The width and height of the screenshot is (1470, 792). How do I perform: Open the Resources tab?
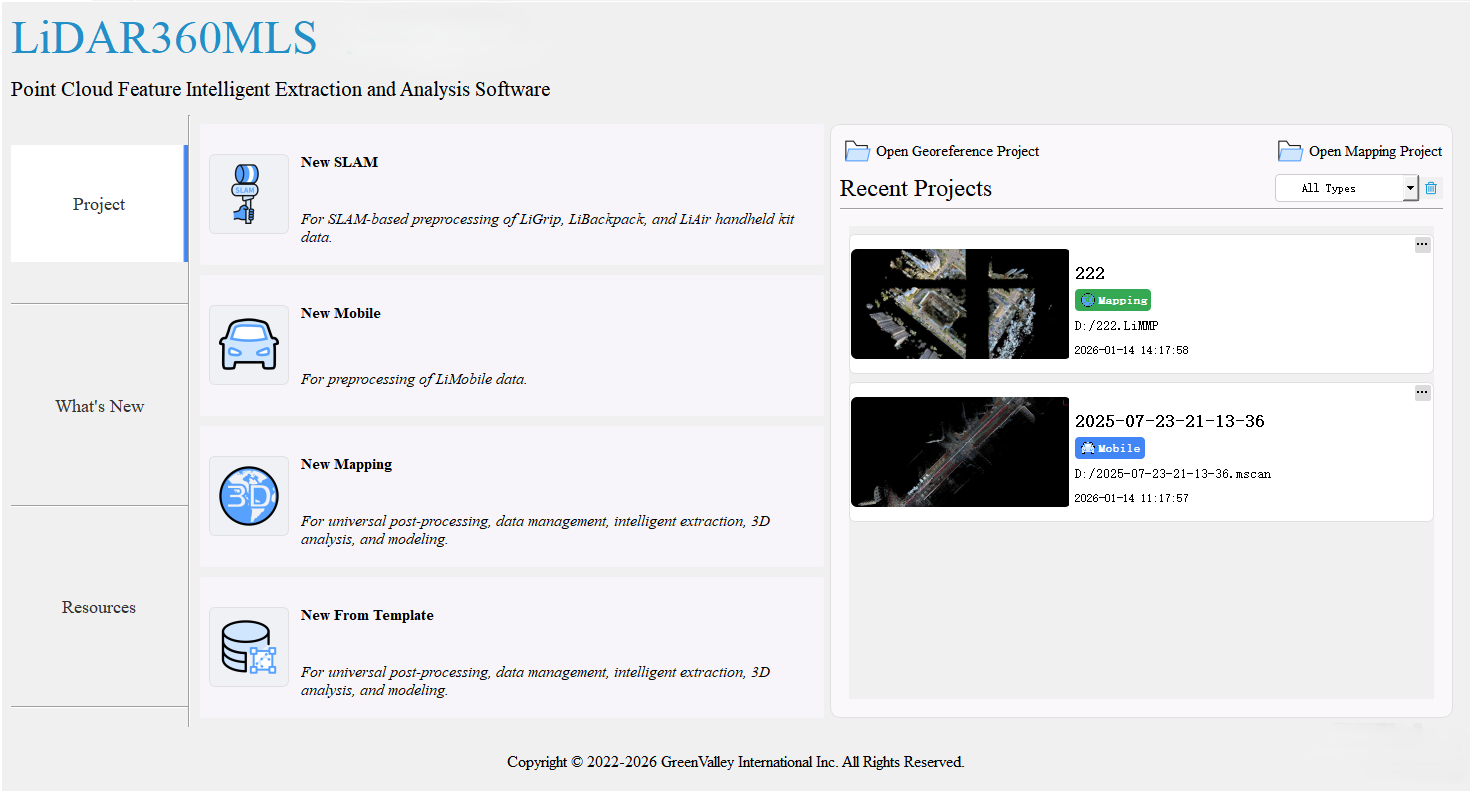click(x=98, y=606)
